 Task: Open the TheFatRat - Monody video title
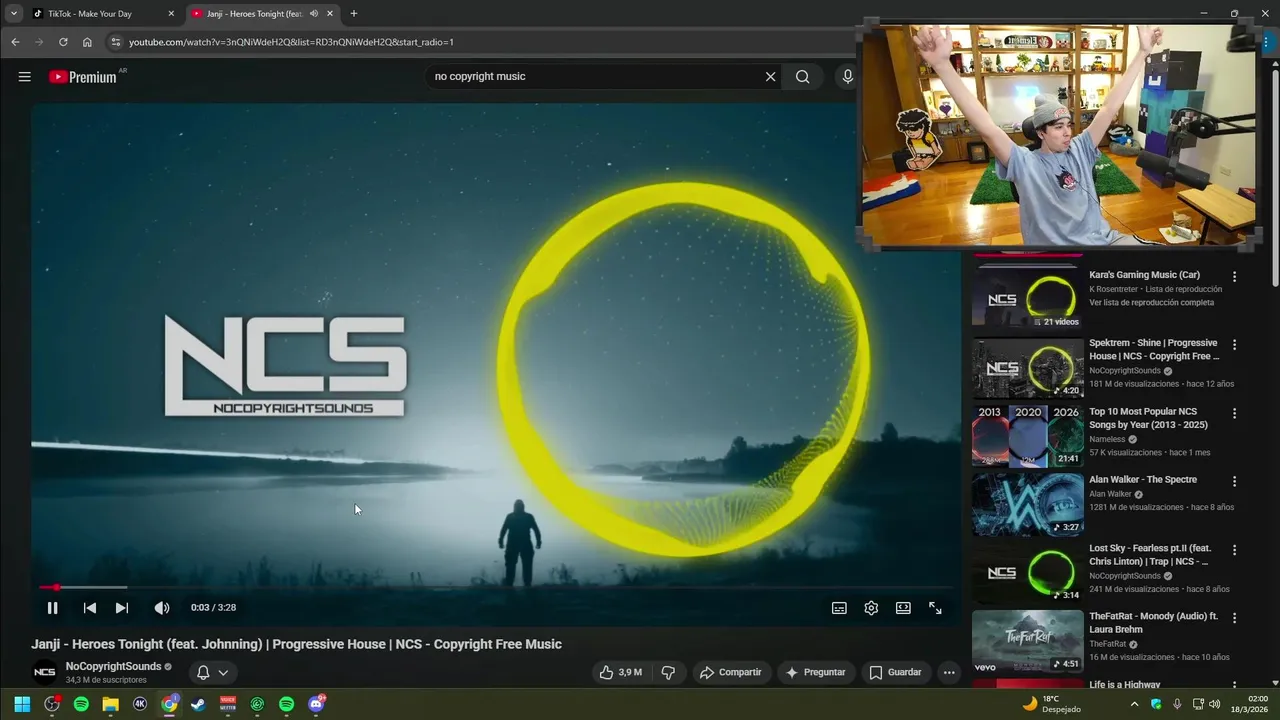point(1153,623)
